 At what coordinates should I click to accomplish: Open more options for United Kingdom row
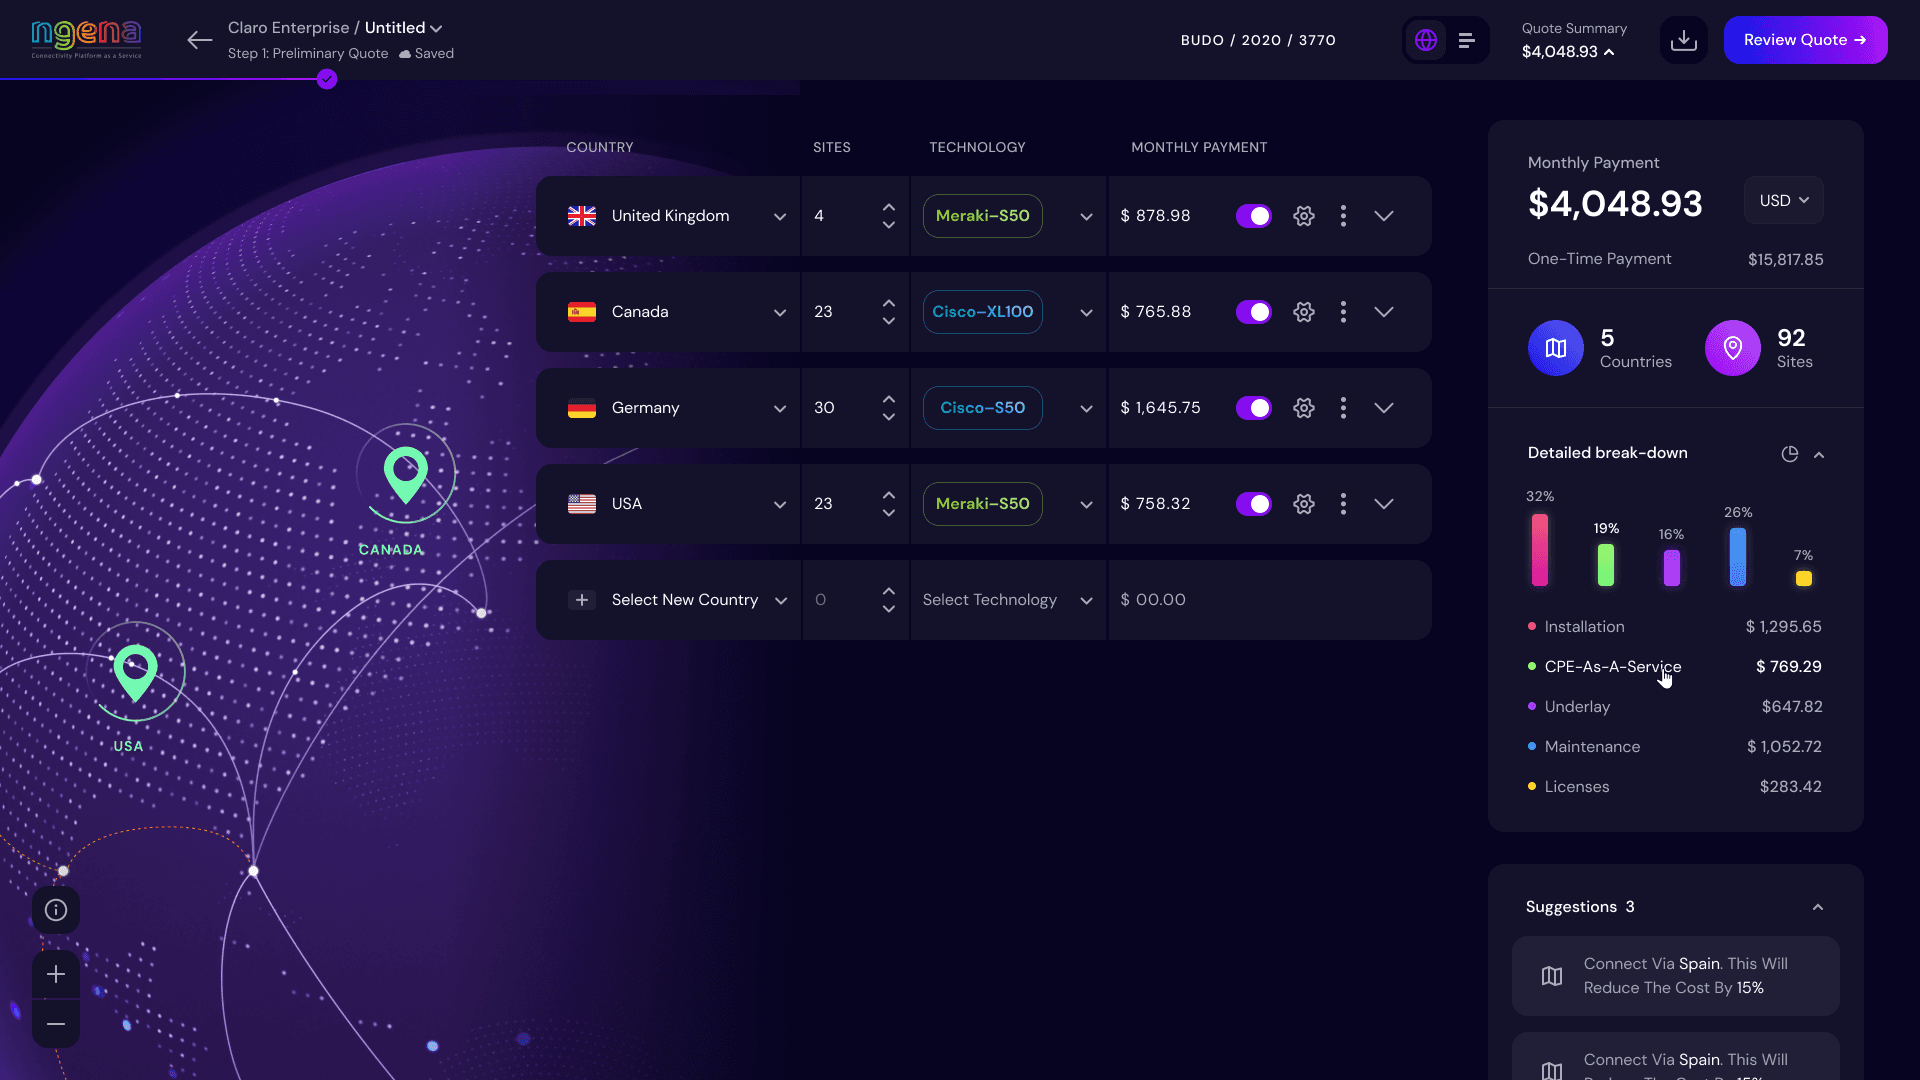point(1343,216)
